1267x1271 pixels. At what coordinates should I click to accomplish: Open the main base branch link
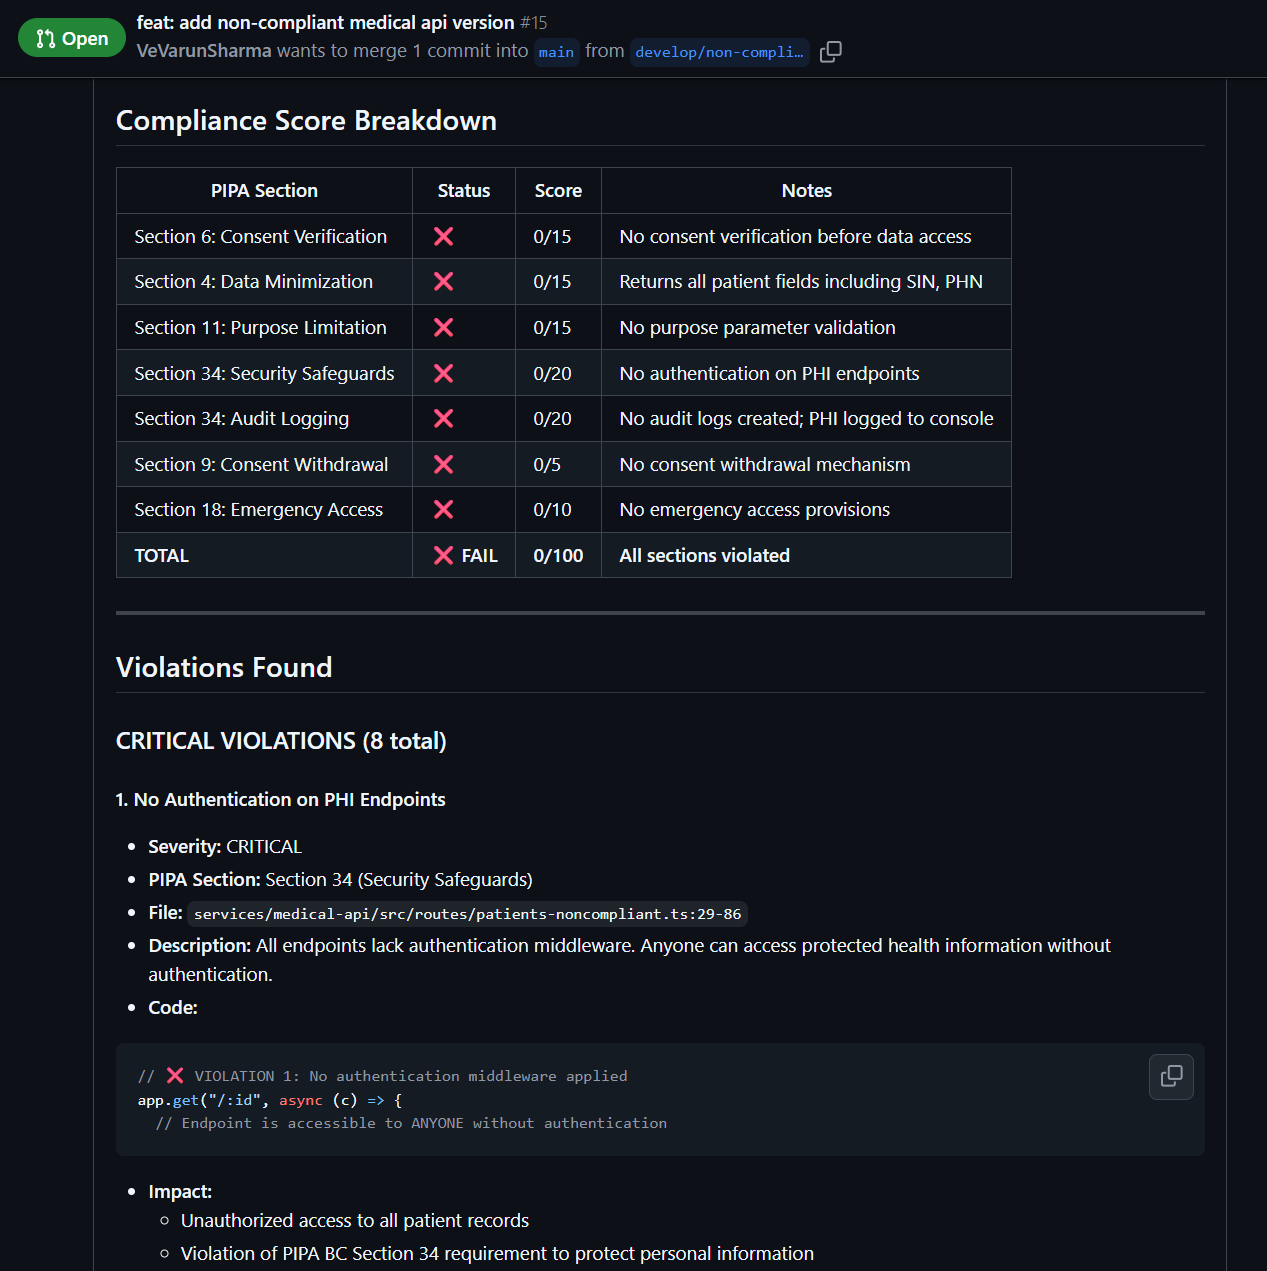tap(556, 52)
